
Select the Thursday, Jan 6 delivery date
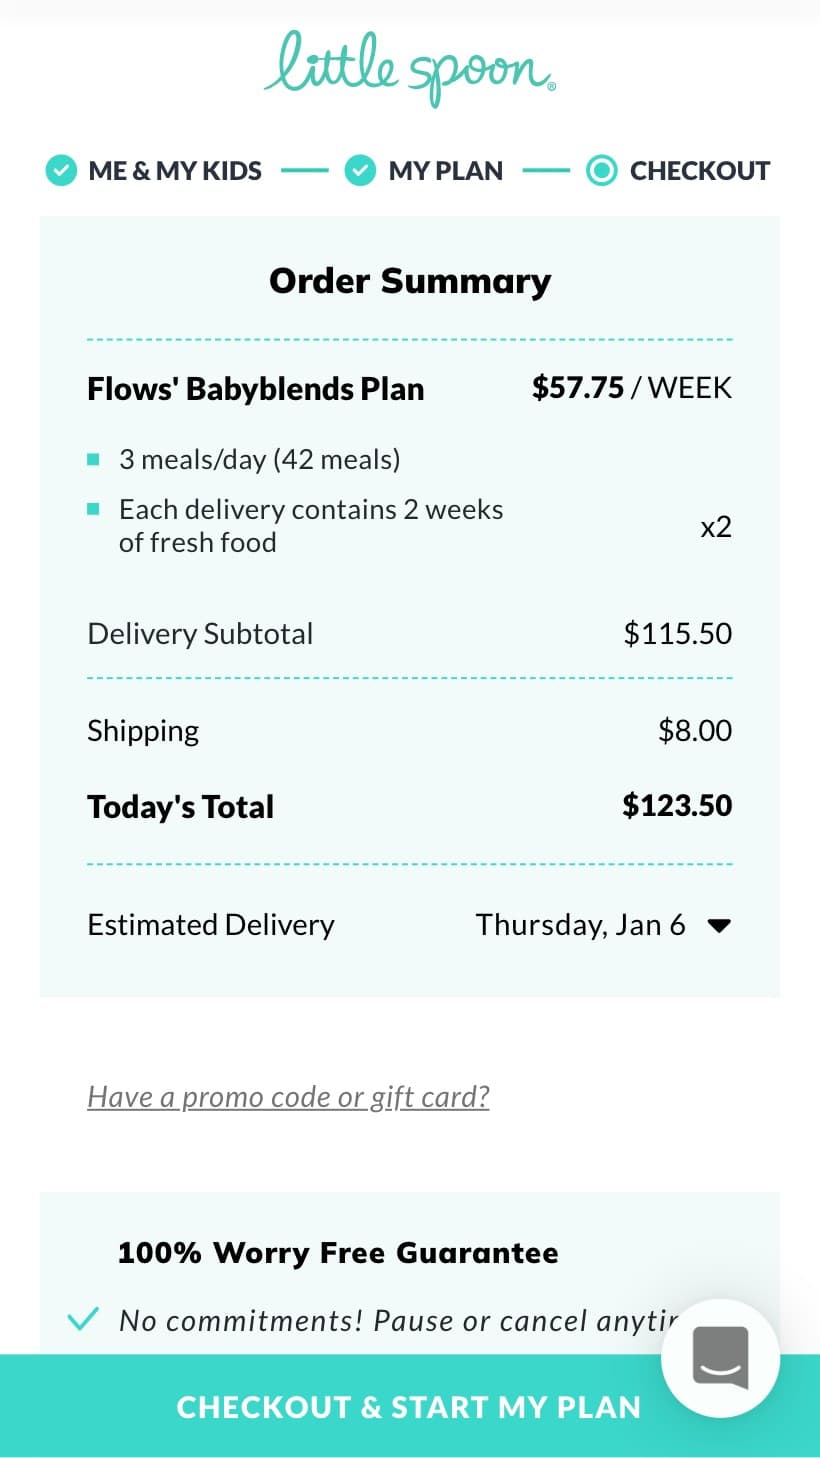(580, 925)
